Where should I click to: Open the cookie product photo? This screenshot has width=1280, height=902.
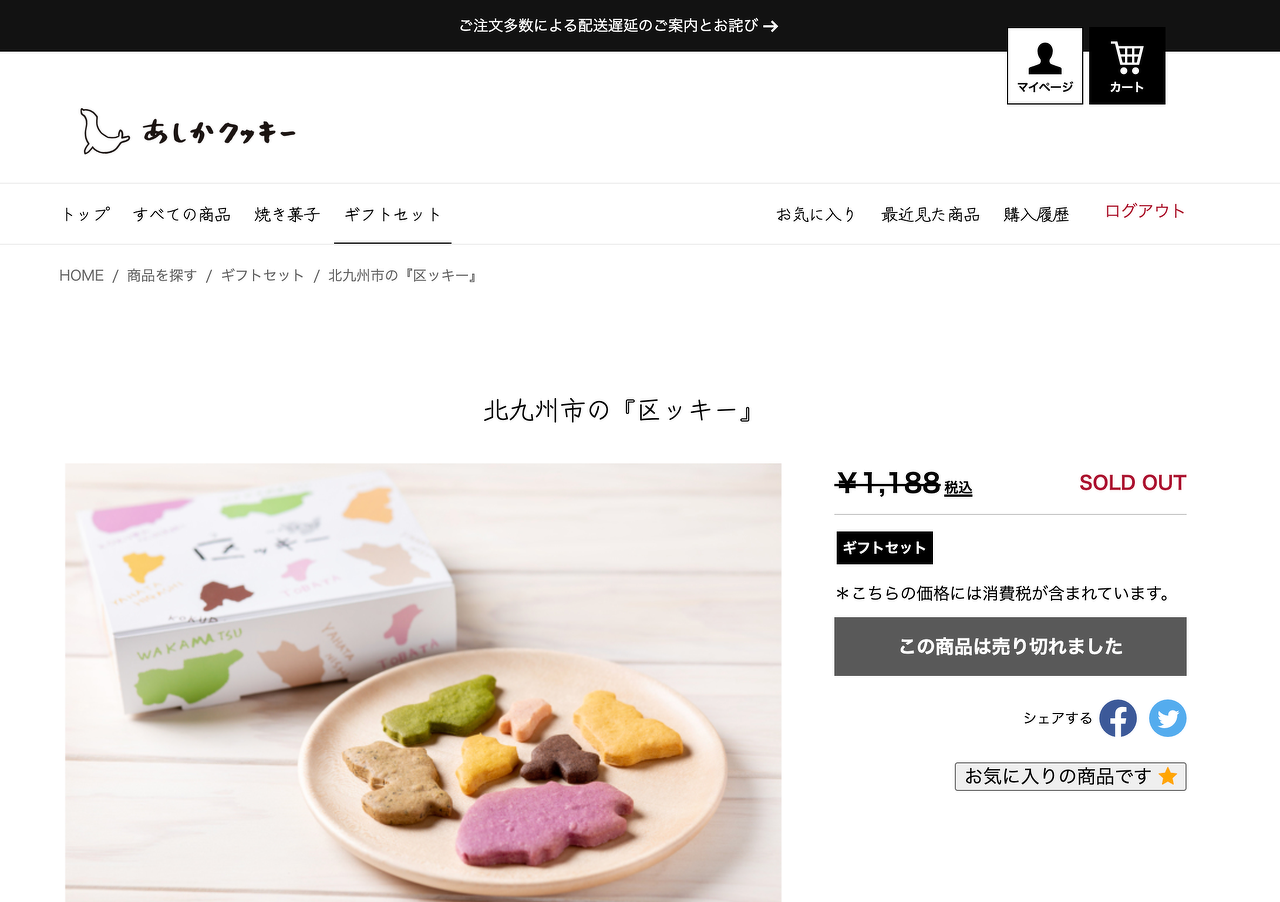423,682
